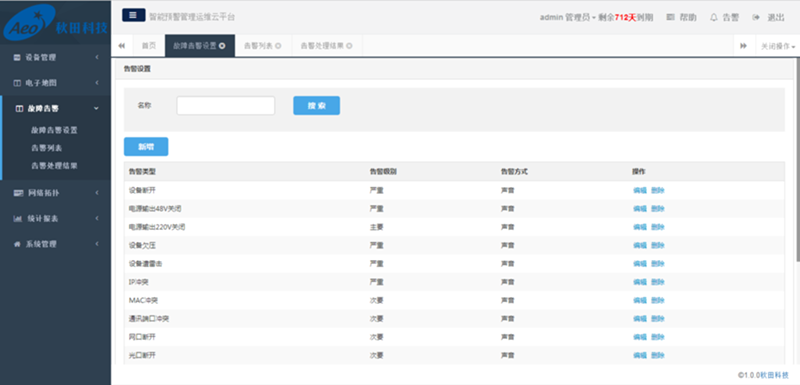The image size is (800, 385).
Task: Open the 设备管理 sidebar menu
Action: [56, 58]
